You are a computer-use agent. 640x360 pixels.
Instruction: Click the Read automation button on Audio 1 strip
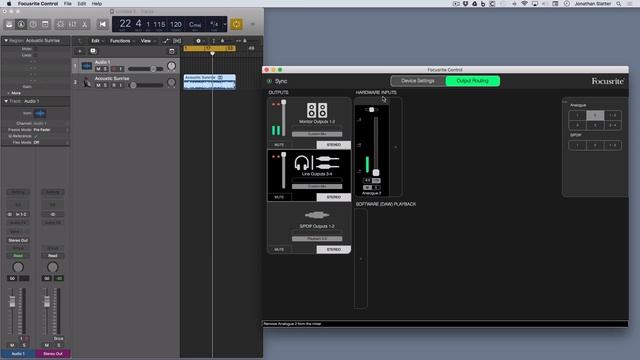[x=18, y=256]
